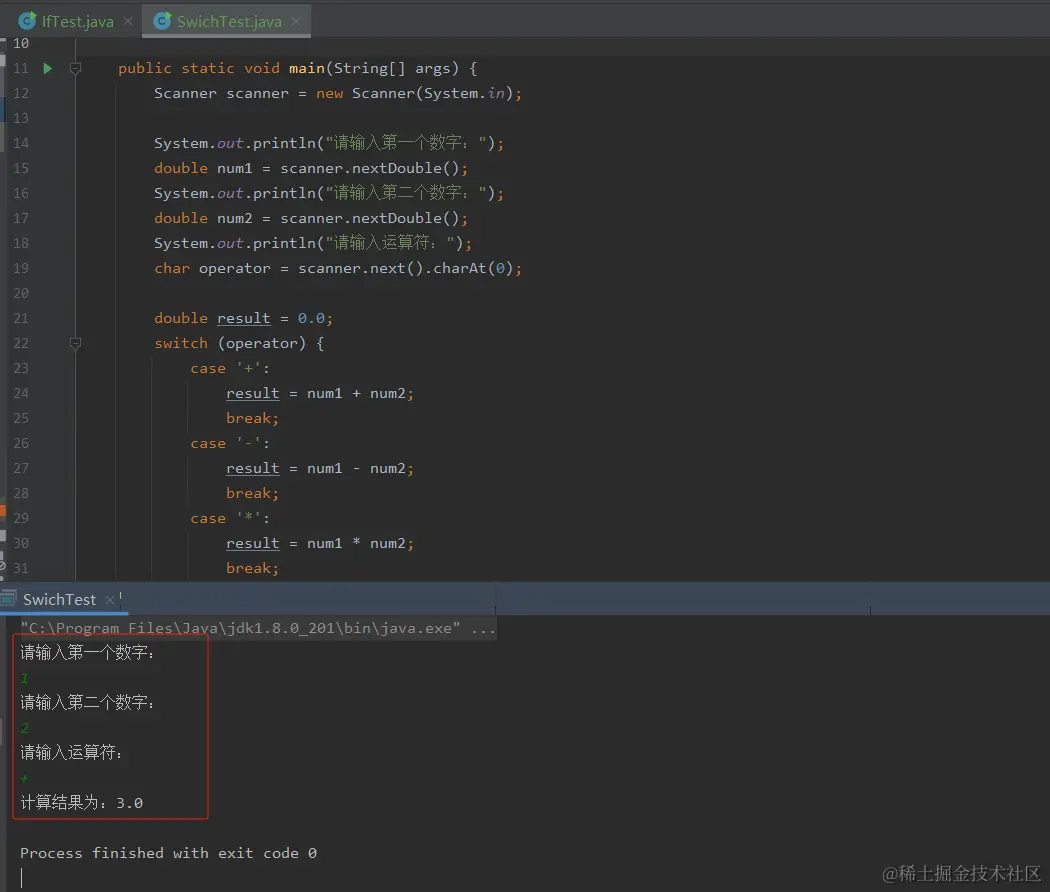Click the break statement on line 25
The image size is (1050, 892).
click(x=252, y=419)
